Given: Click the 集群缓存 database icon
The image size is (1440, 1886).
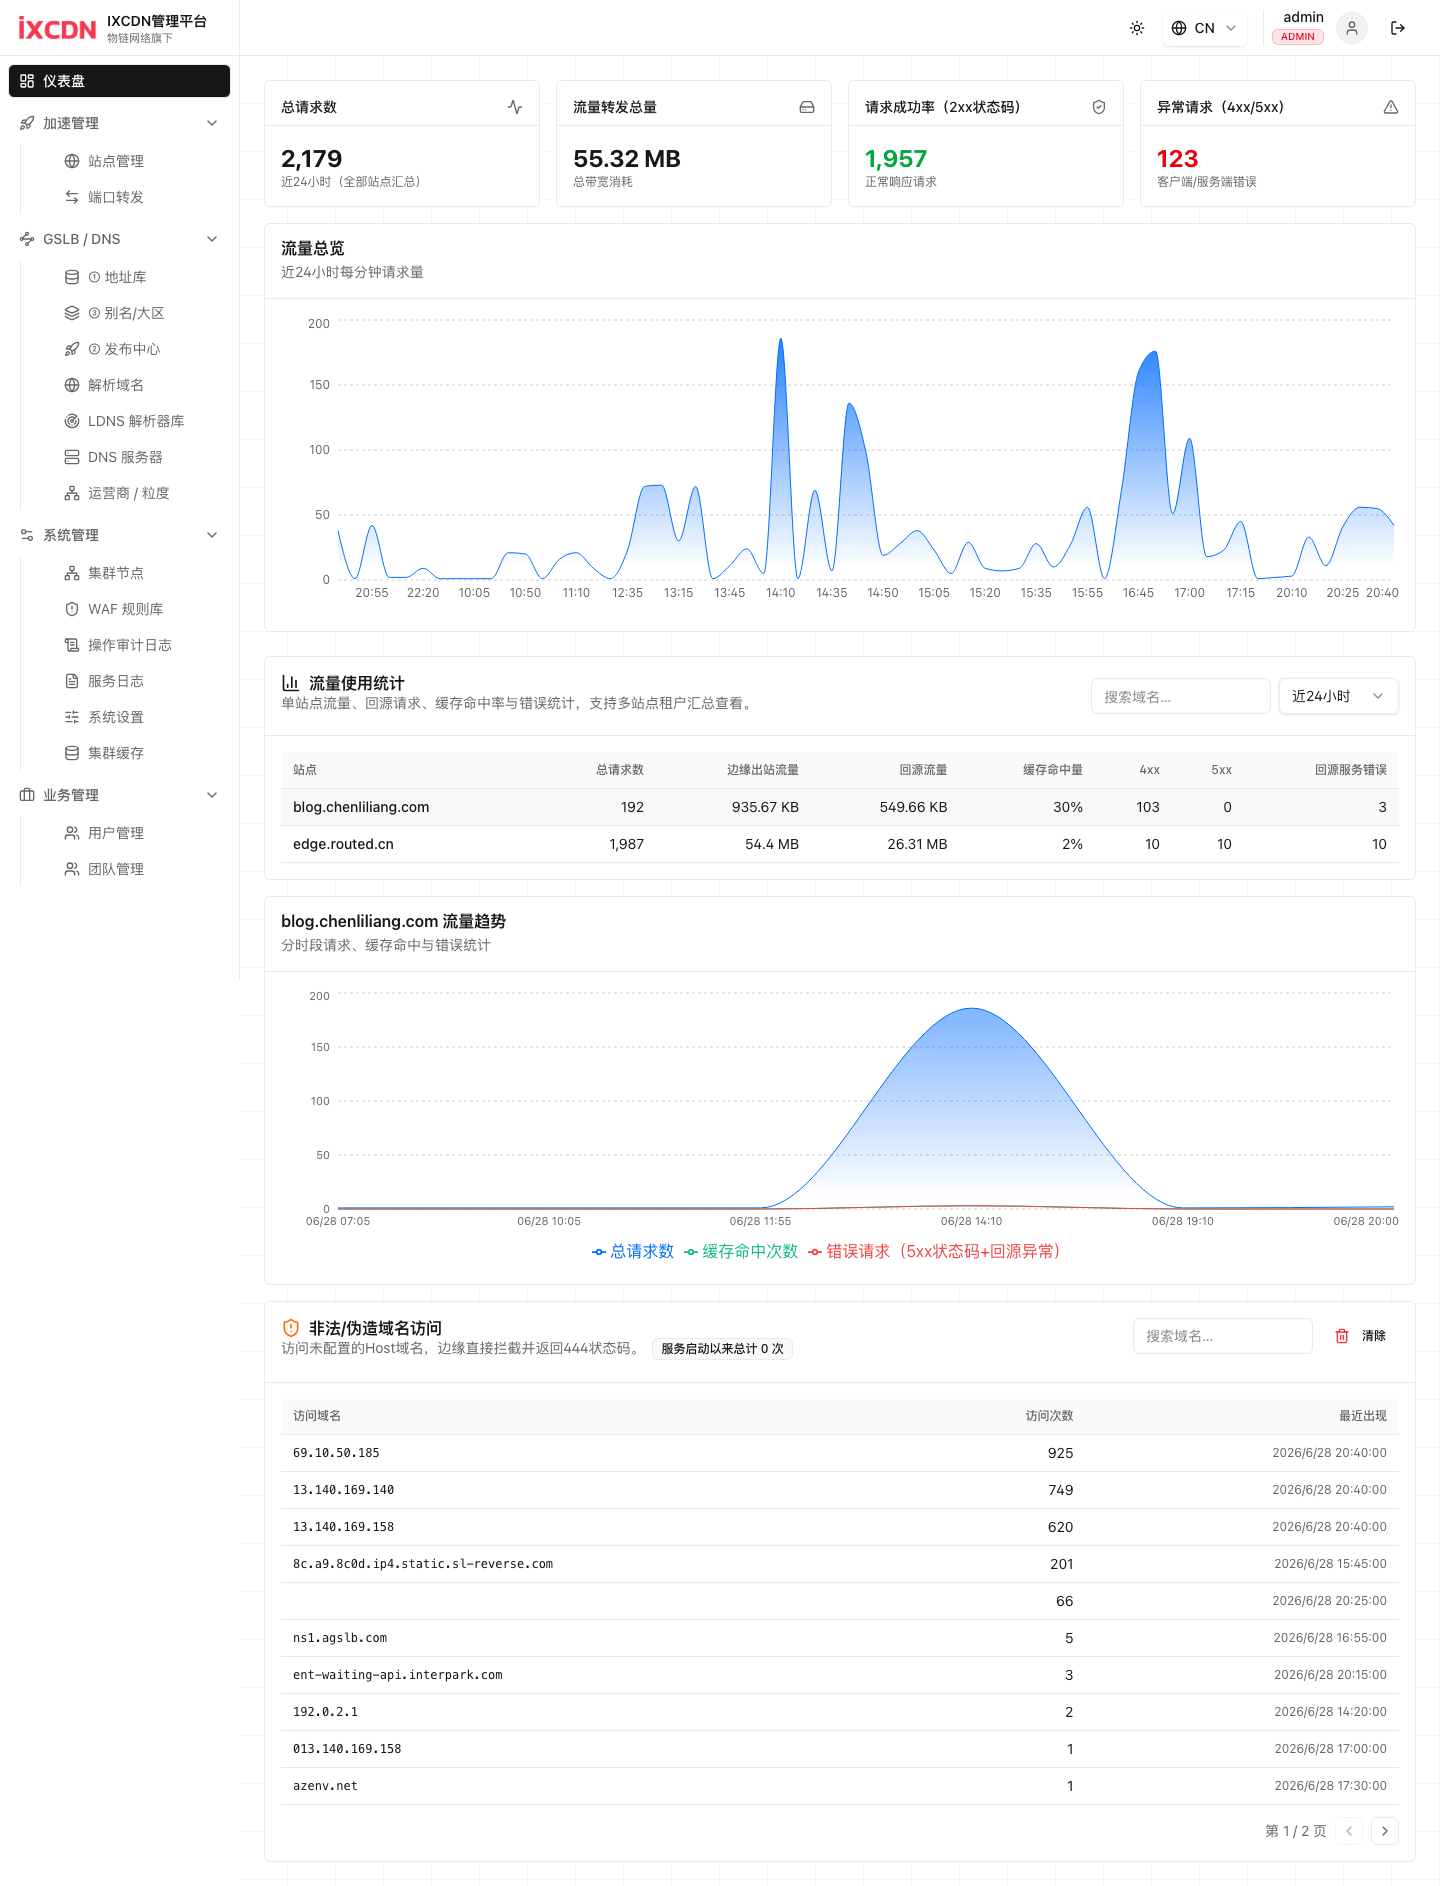Looking at the screenshot, I should pos(72,753).
